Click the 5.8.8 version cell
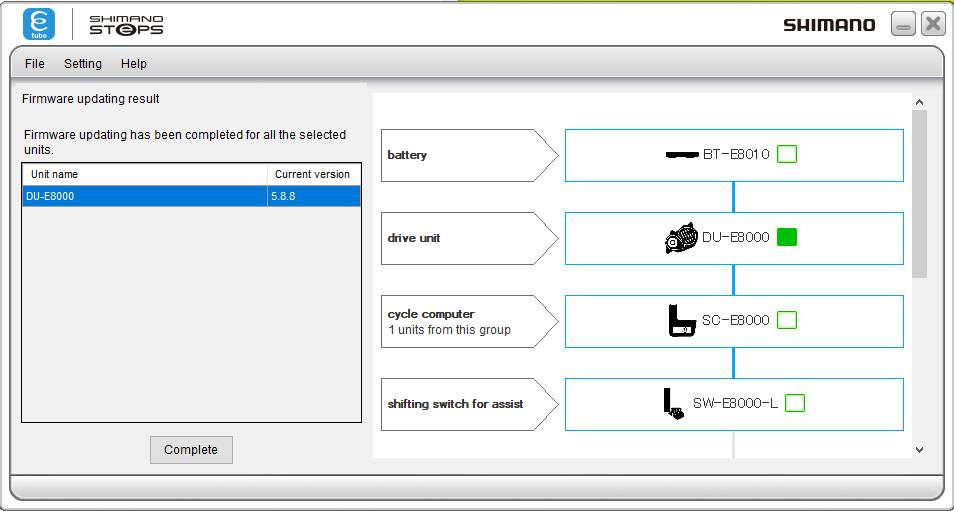 pos(314,196)
